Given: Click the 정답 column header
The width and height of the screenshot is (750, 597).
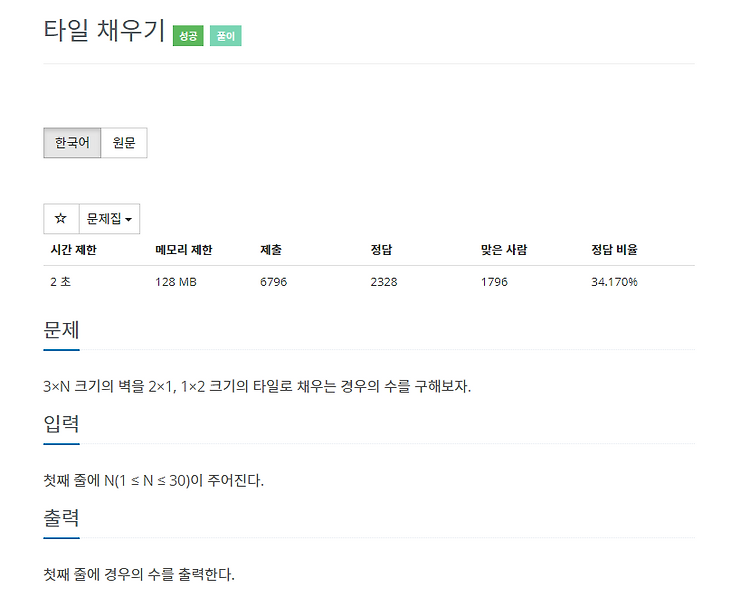Looking at the screenshot, I should coord(381,250).
